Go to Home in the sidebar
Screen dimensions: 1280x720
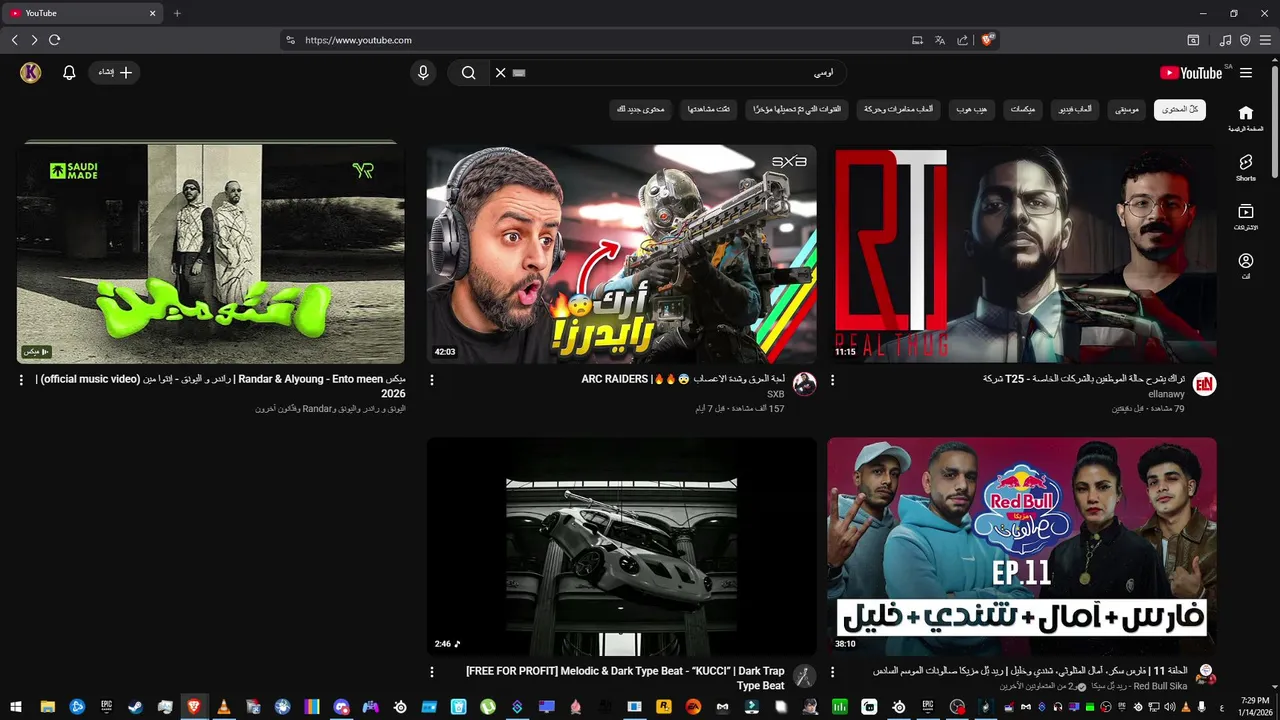pos(1246,118)
